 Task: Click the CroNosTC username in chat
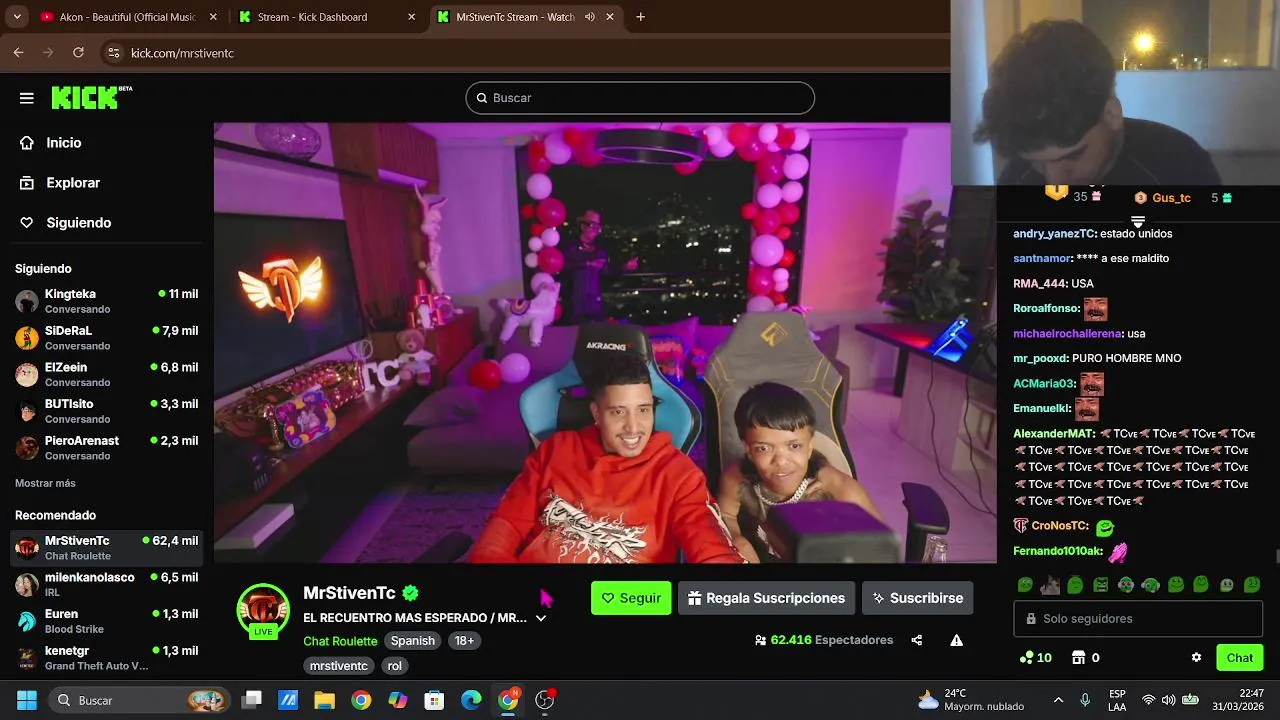[1060, 526]
